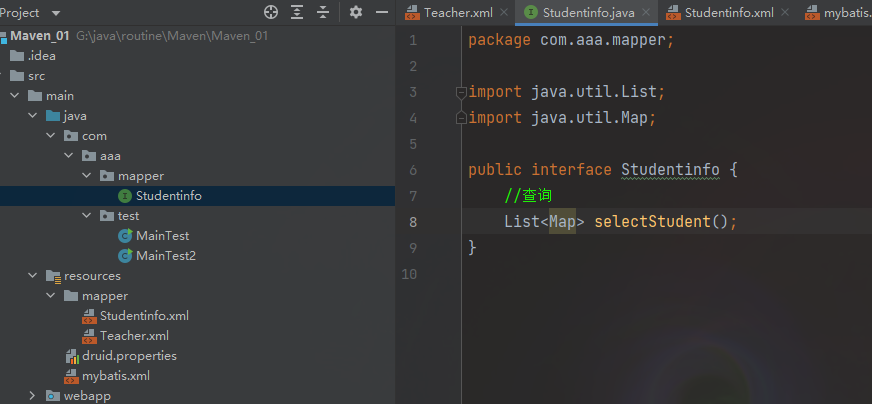The height and width of the screenshot is (404, 872).
Task: Click the MainTest class run icon
Action: point(126,236)
